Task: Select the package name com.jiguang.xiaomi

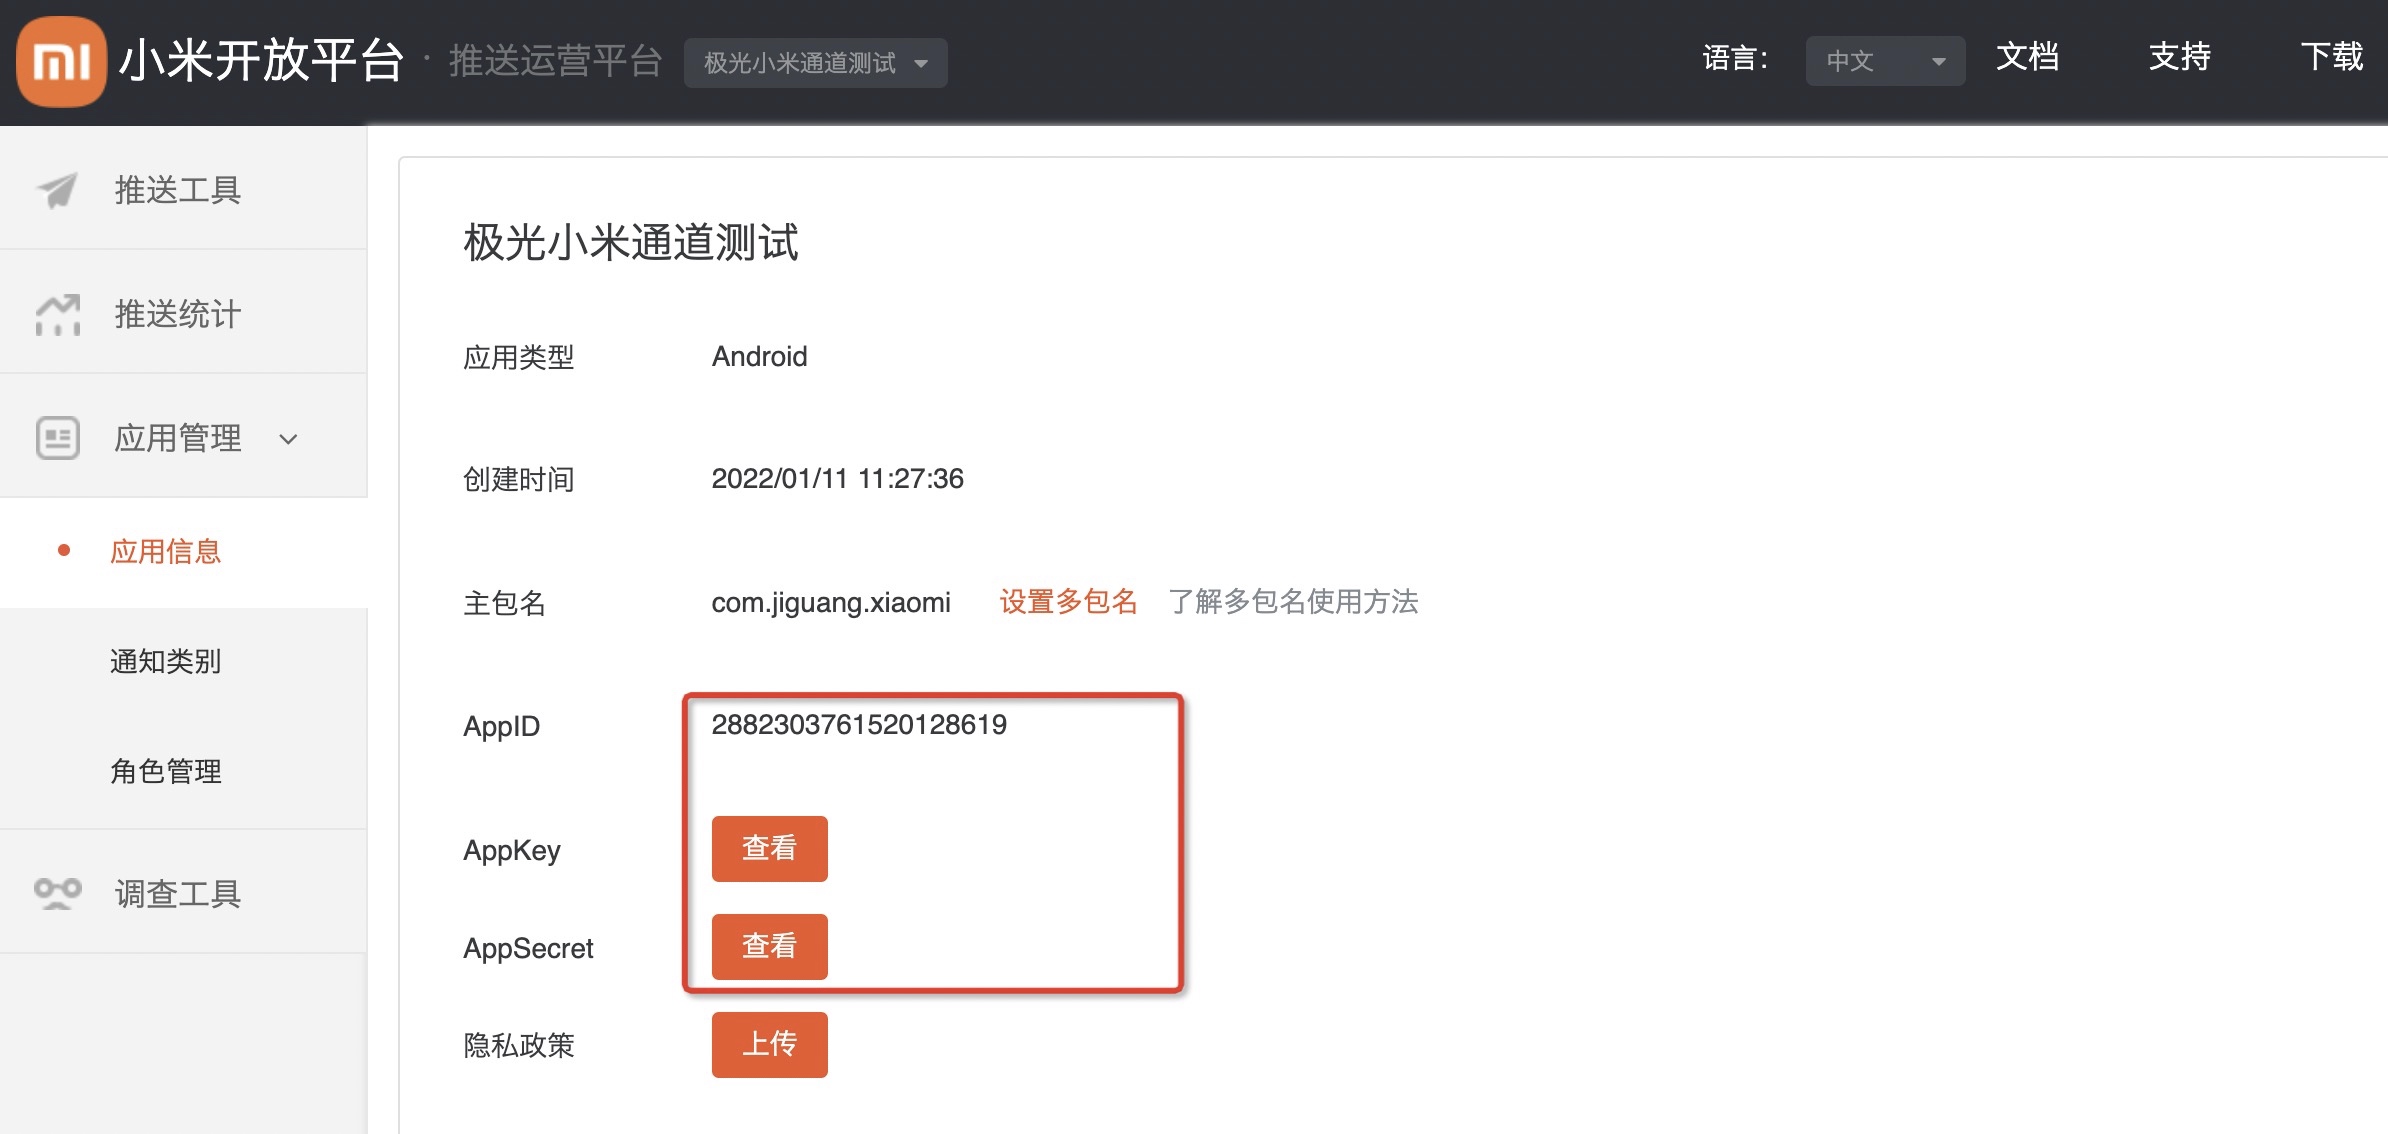Action: (831, 603)
